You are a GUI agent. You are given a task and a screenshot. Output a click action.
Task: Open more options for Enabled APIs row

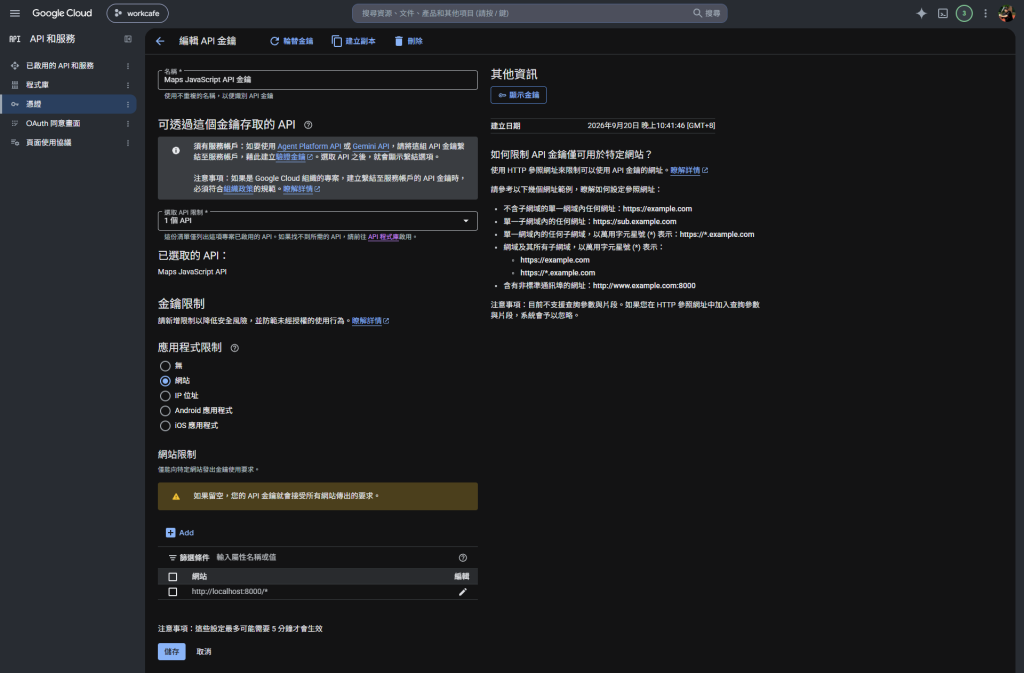[x=127, y=66]
